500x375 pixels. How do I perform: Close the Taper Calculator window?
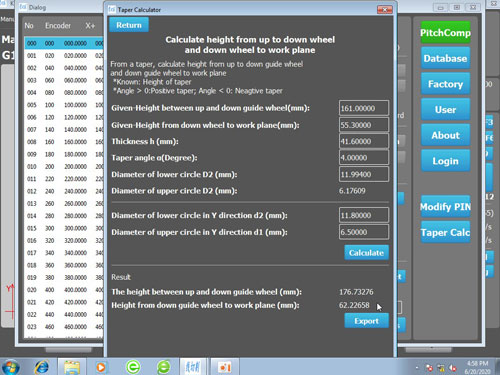point(384,10)
